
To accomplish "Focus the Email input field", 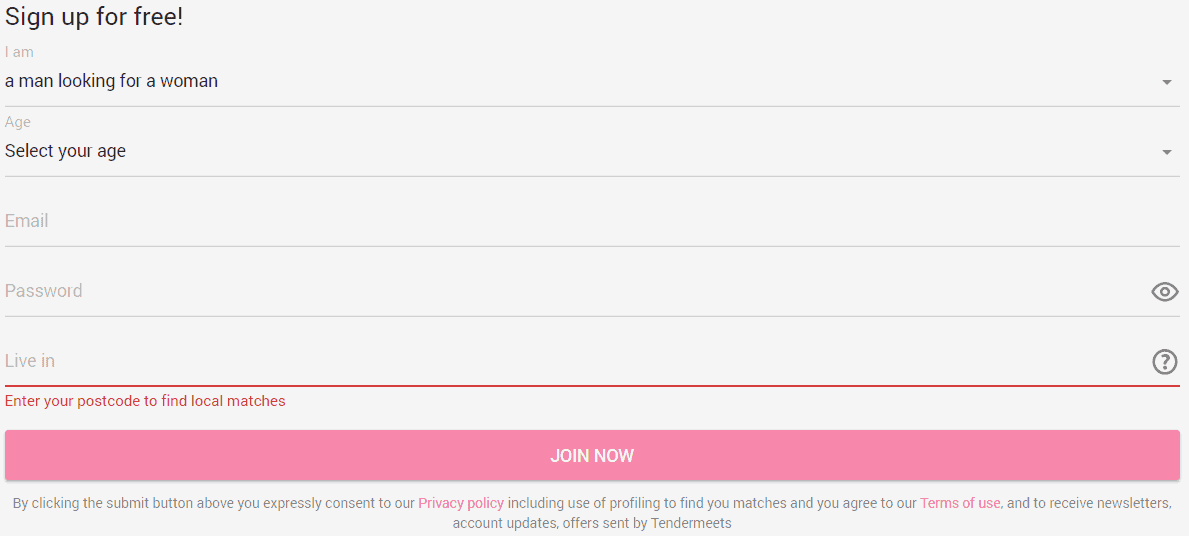I will point(592,221).
